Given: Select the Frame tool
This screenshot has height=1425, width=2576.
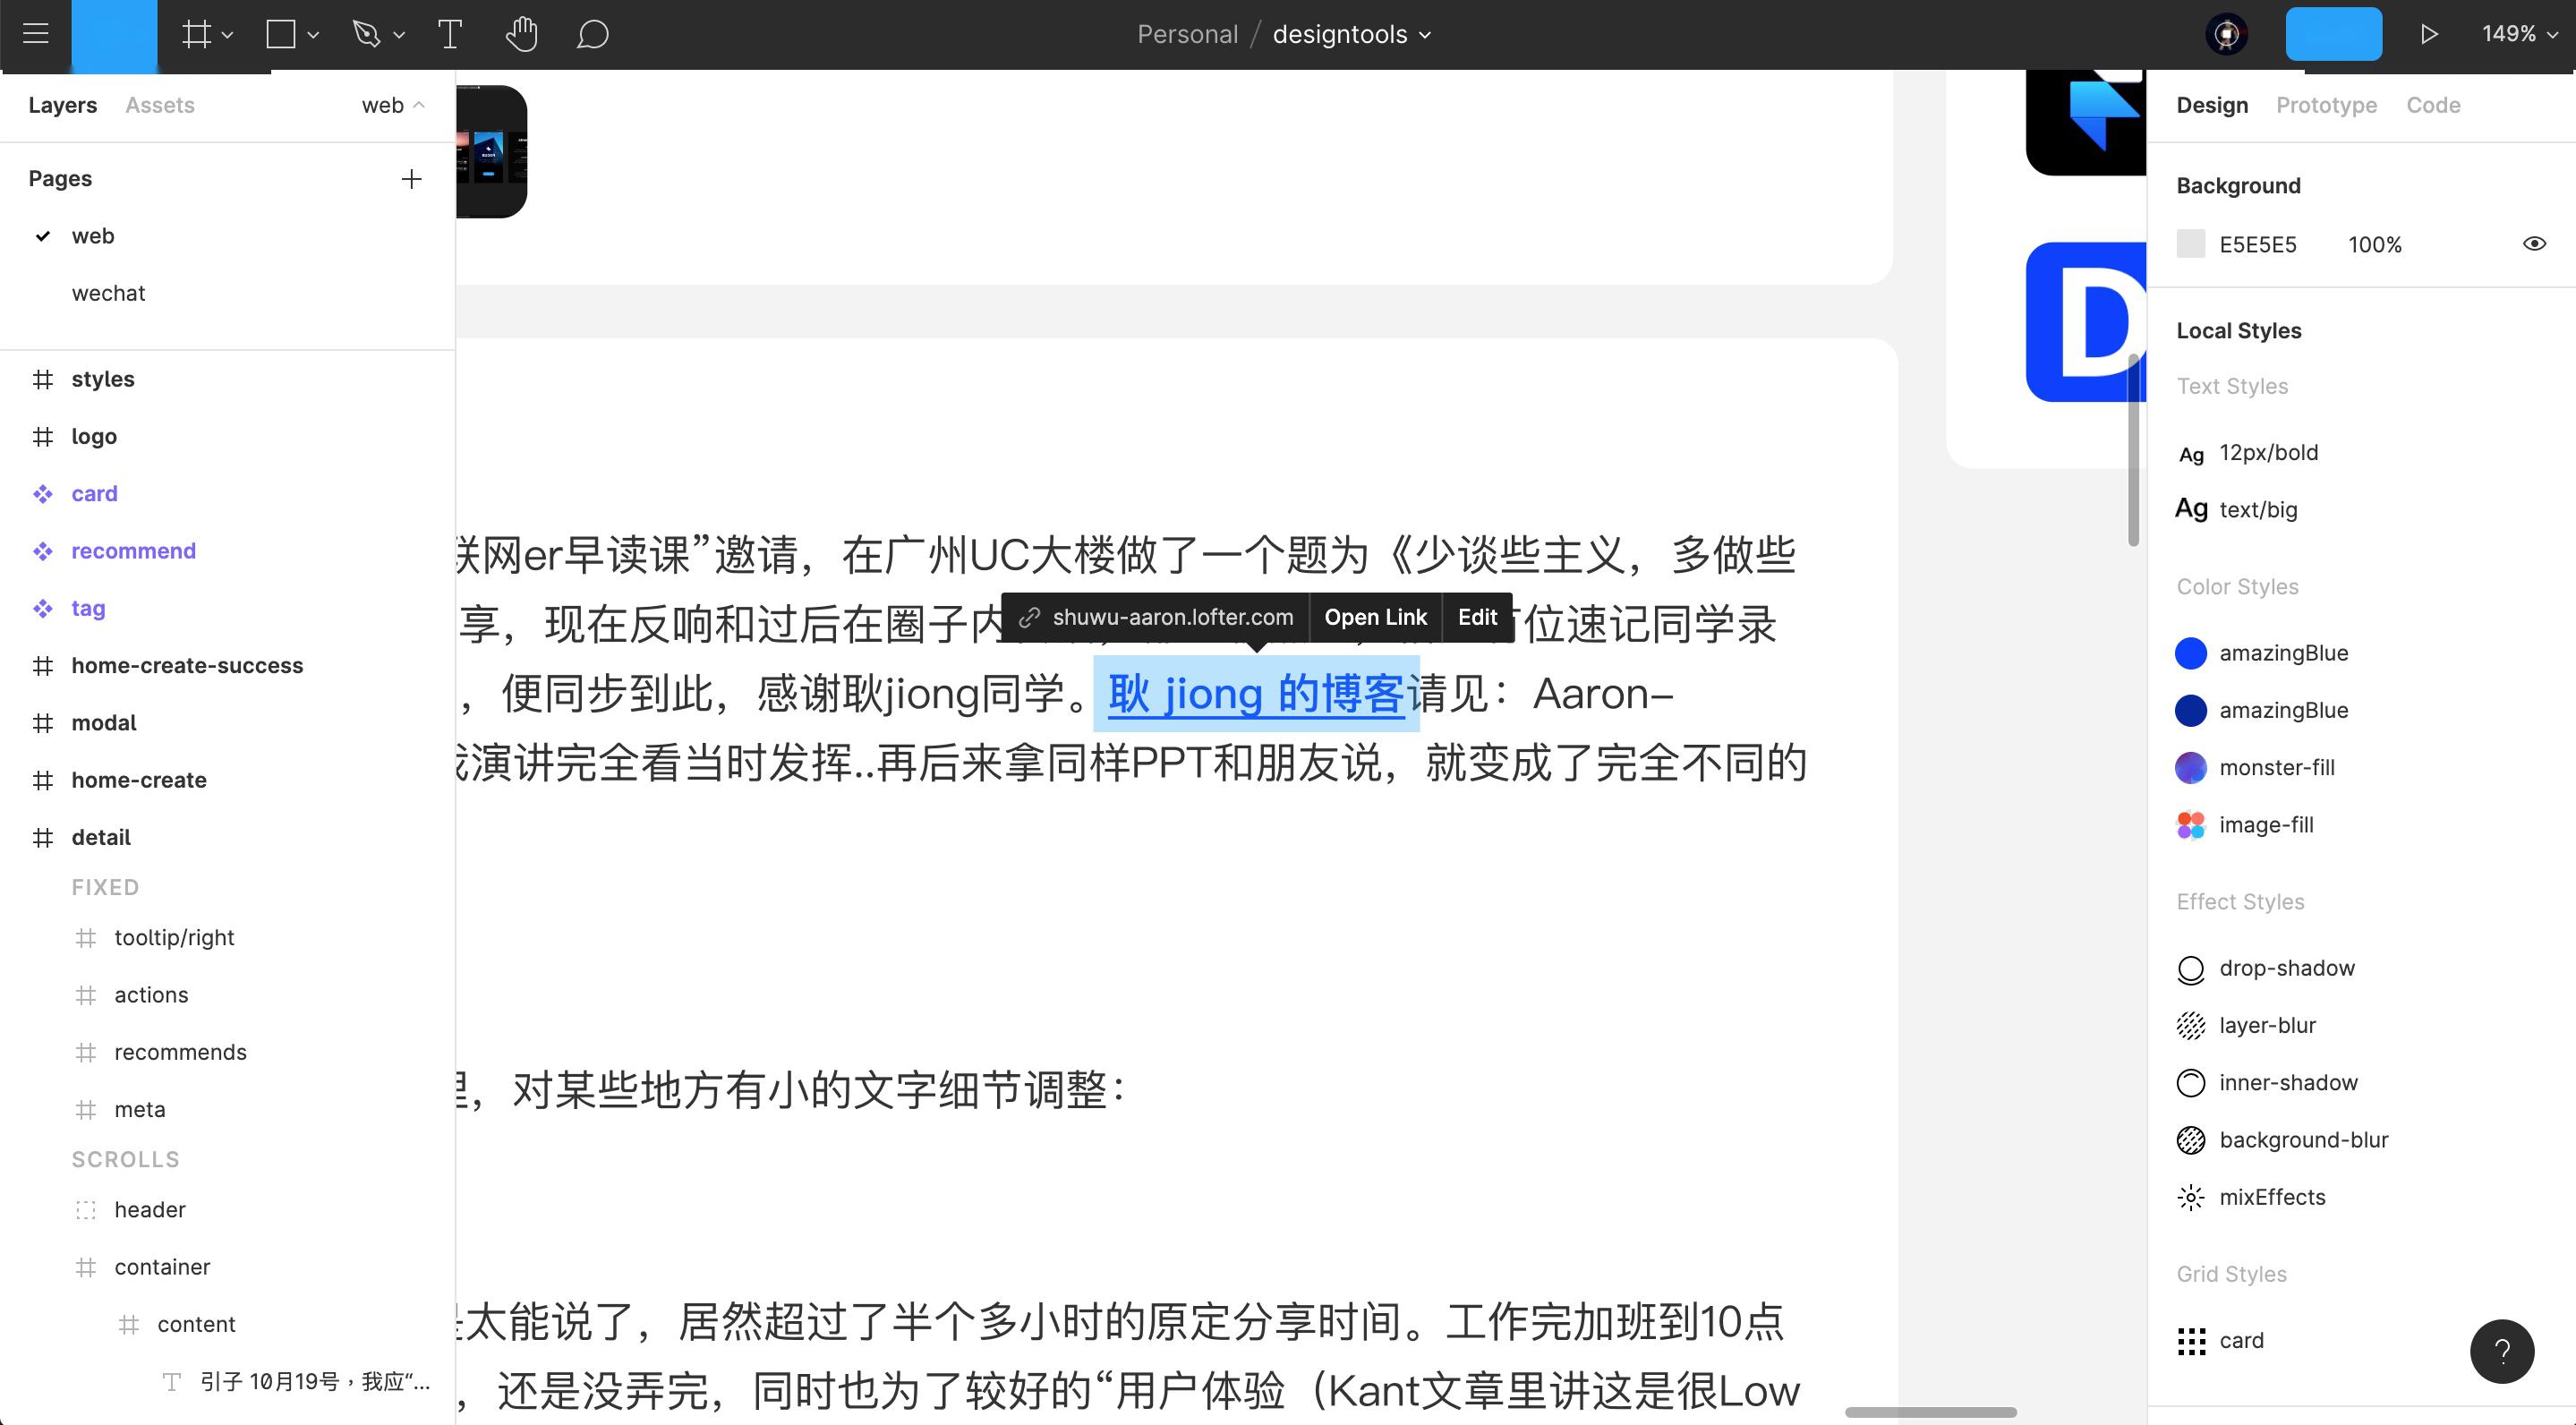Looking at the screenshot, I should click(196, 34).
